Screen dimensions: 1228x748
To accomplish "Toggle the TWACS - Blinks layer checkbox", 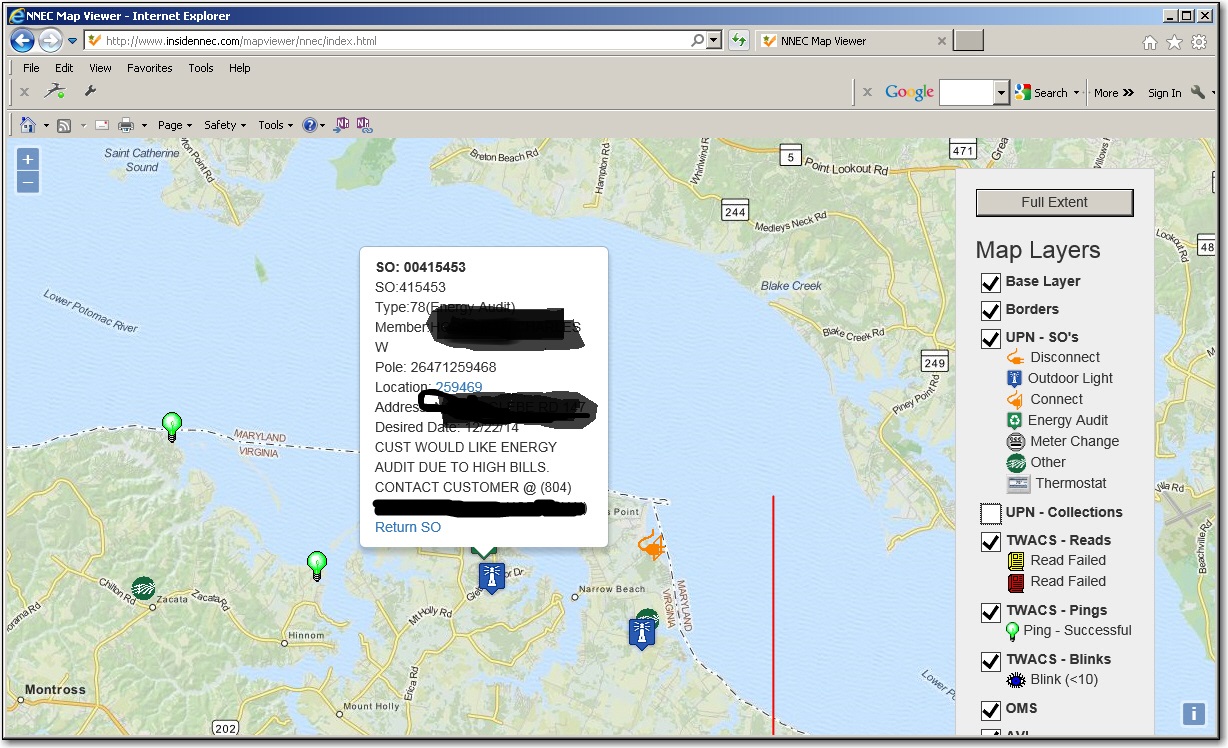I will pyautogui.click(x=990, y=661).
